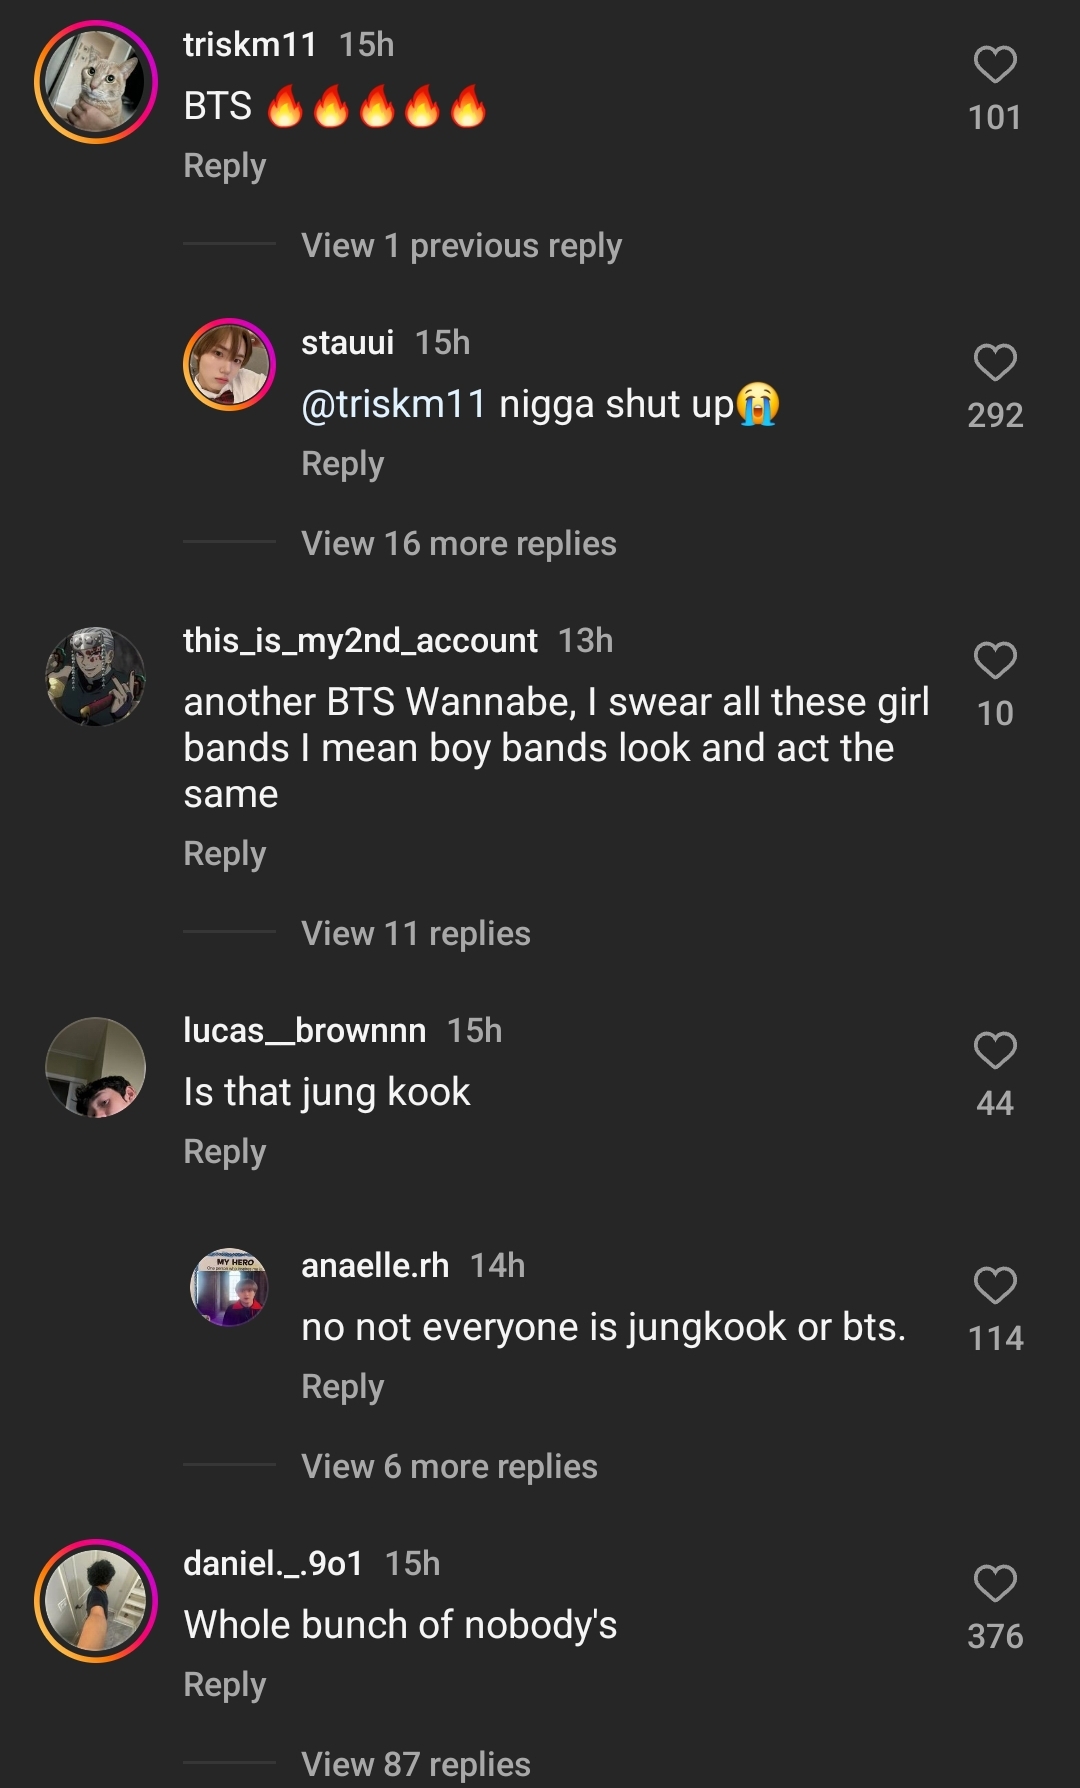The image size is (1080, 1788).
Task: View this_is_my2nd_account's avatar
Action: click(96, 677)
